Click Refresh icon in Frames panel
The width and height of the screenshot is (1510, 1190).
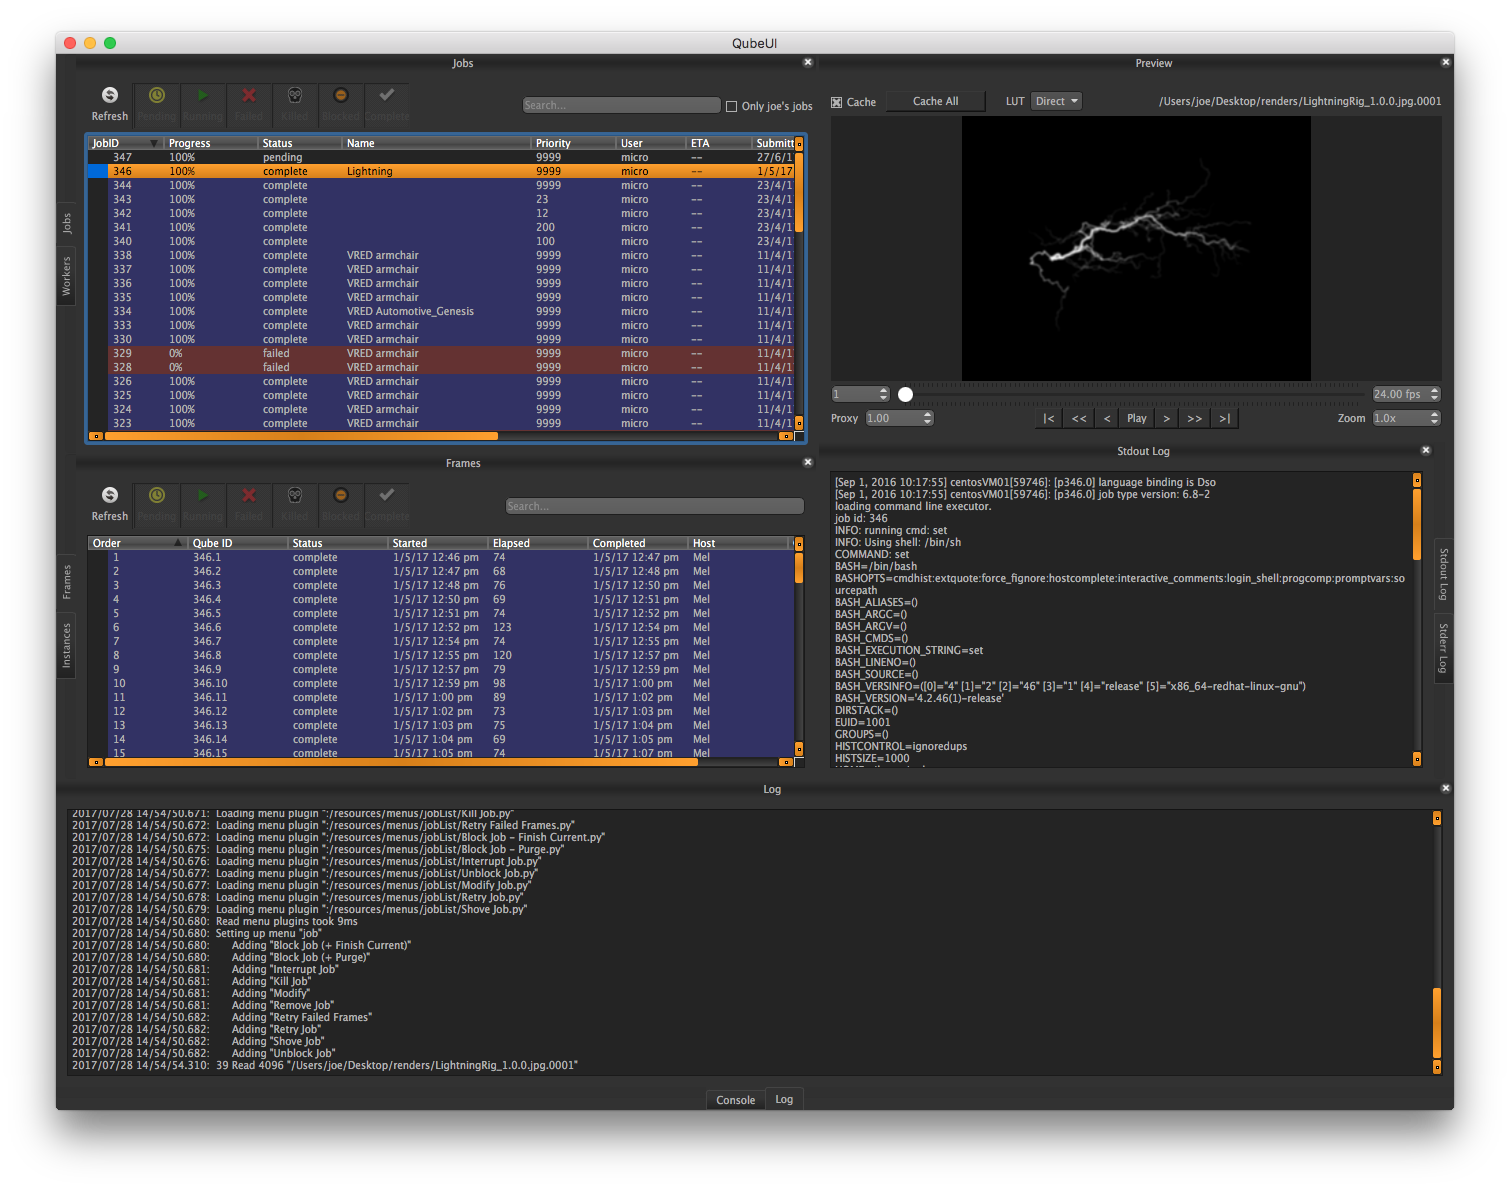coord(110,496)
